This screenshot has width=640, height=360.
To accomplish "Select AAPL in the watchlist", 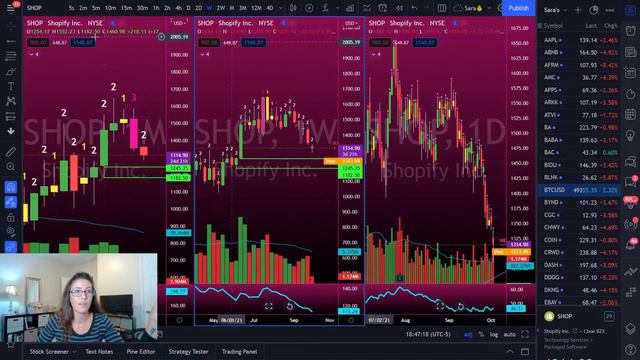I will [x=580, y=40].
